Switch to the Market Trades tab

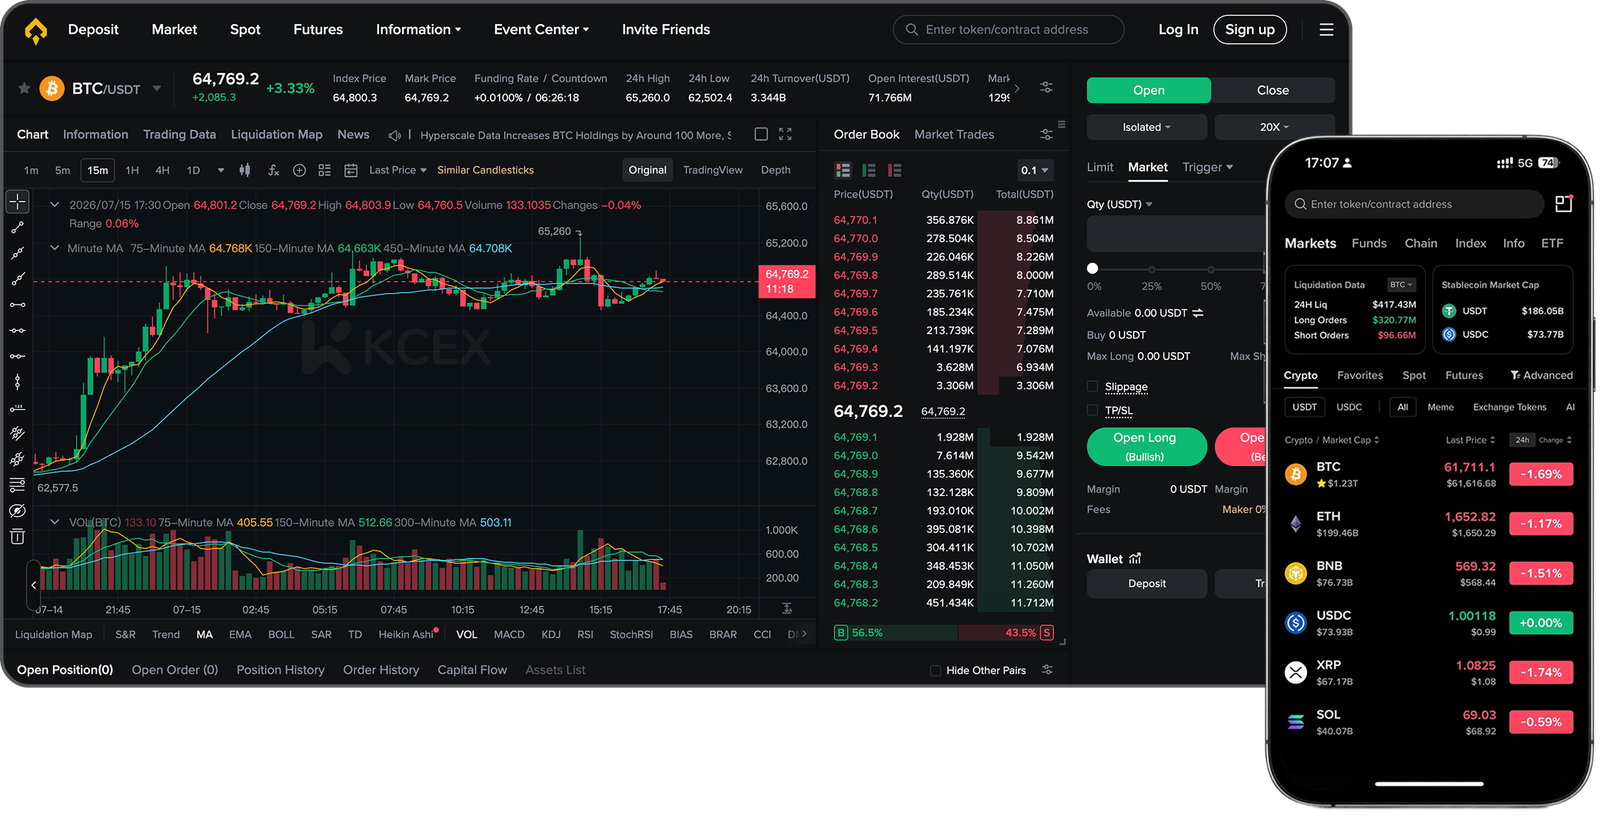(x=954, y=134)
